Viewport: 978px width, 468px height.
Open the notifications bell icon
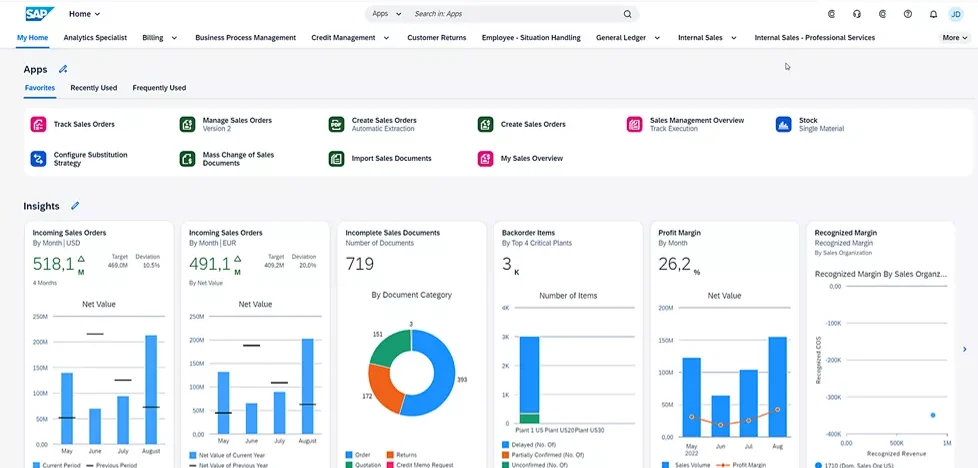933,14
